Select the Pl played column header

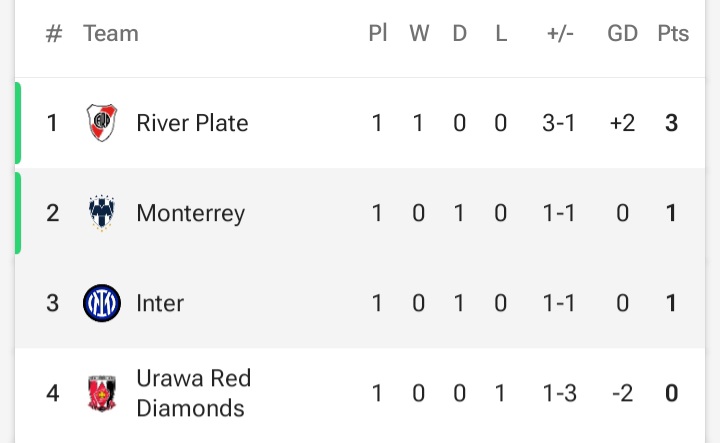tap(377, 34)
